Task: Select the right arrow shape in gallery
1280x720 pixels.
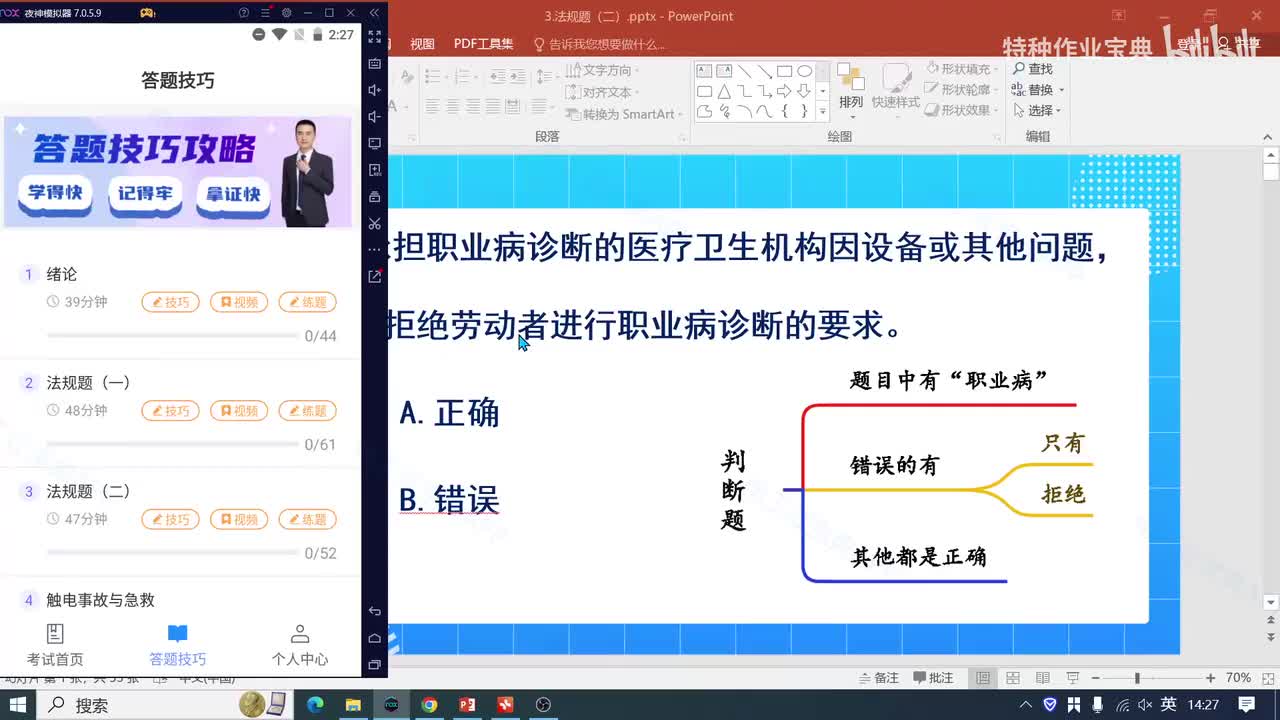Action: [784, 91]
